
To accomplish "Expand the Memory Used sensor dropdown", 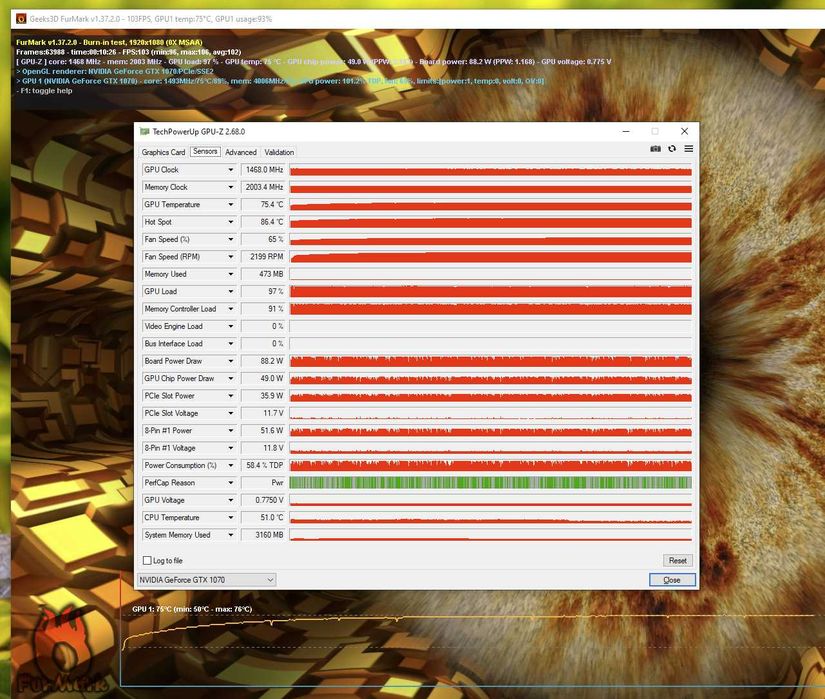I will [230, 274].
